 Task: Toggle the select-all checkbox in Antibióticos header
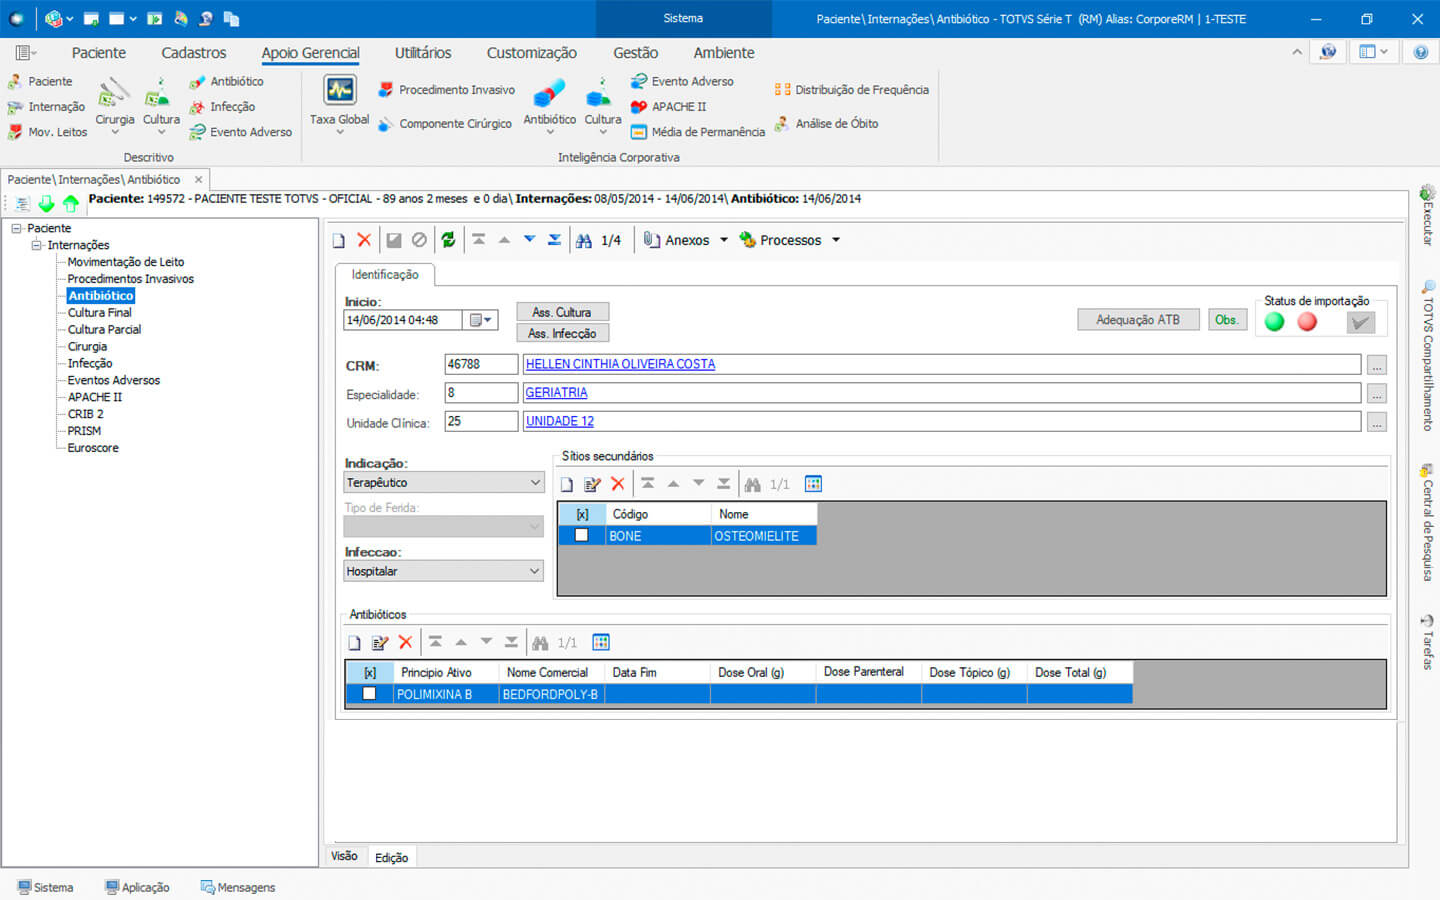coord(370,673)
